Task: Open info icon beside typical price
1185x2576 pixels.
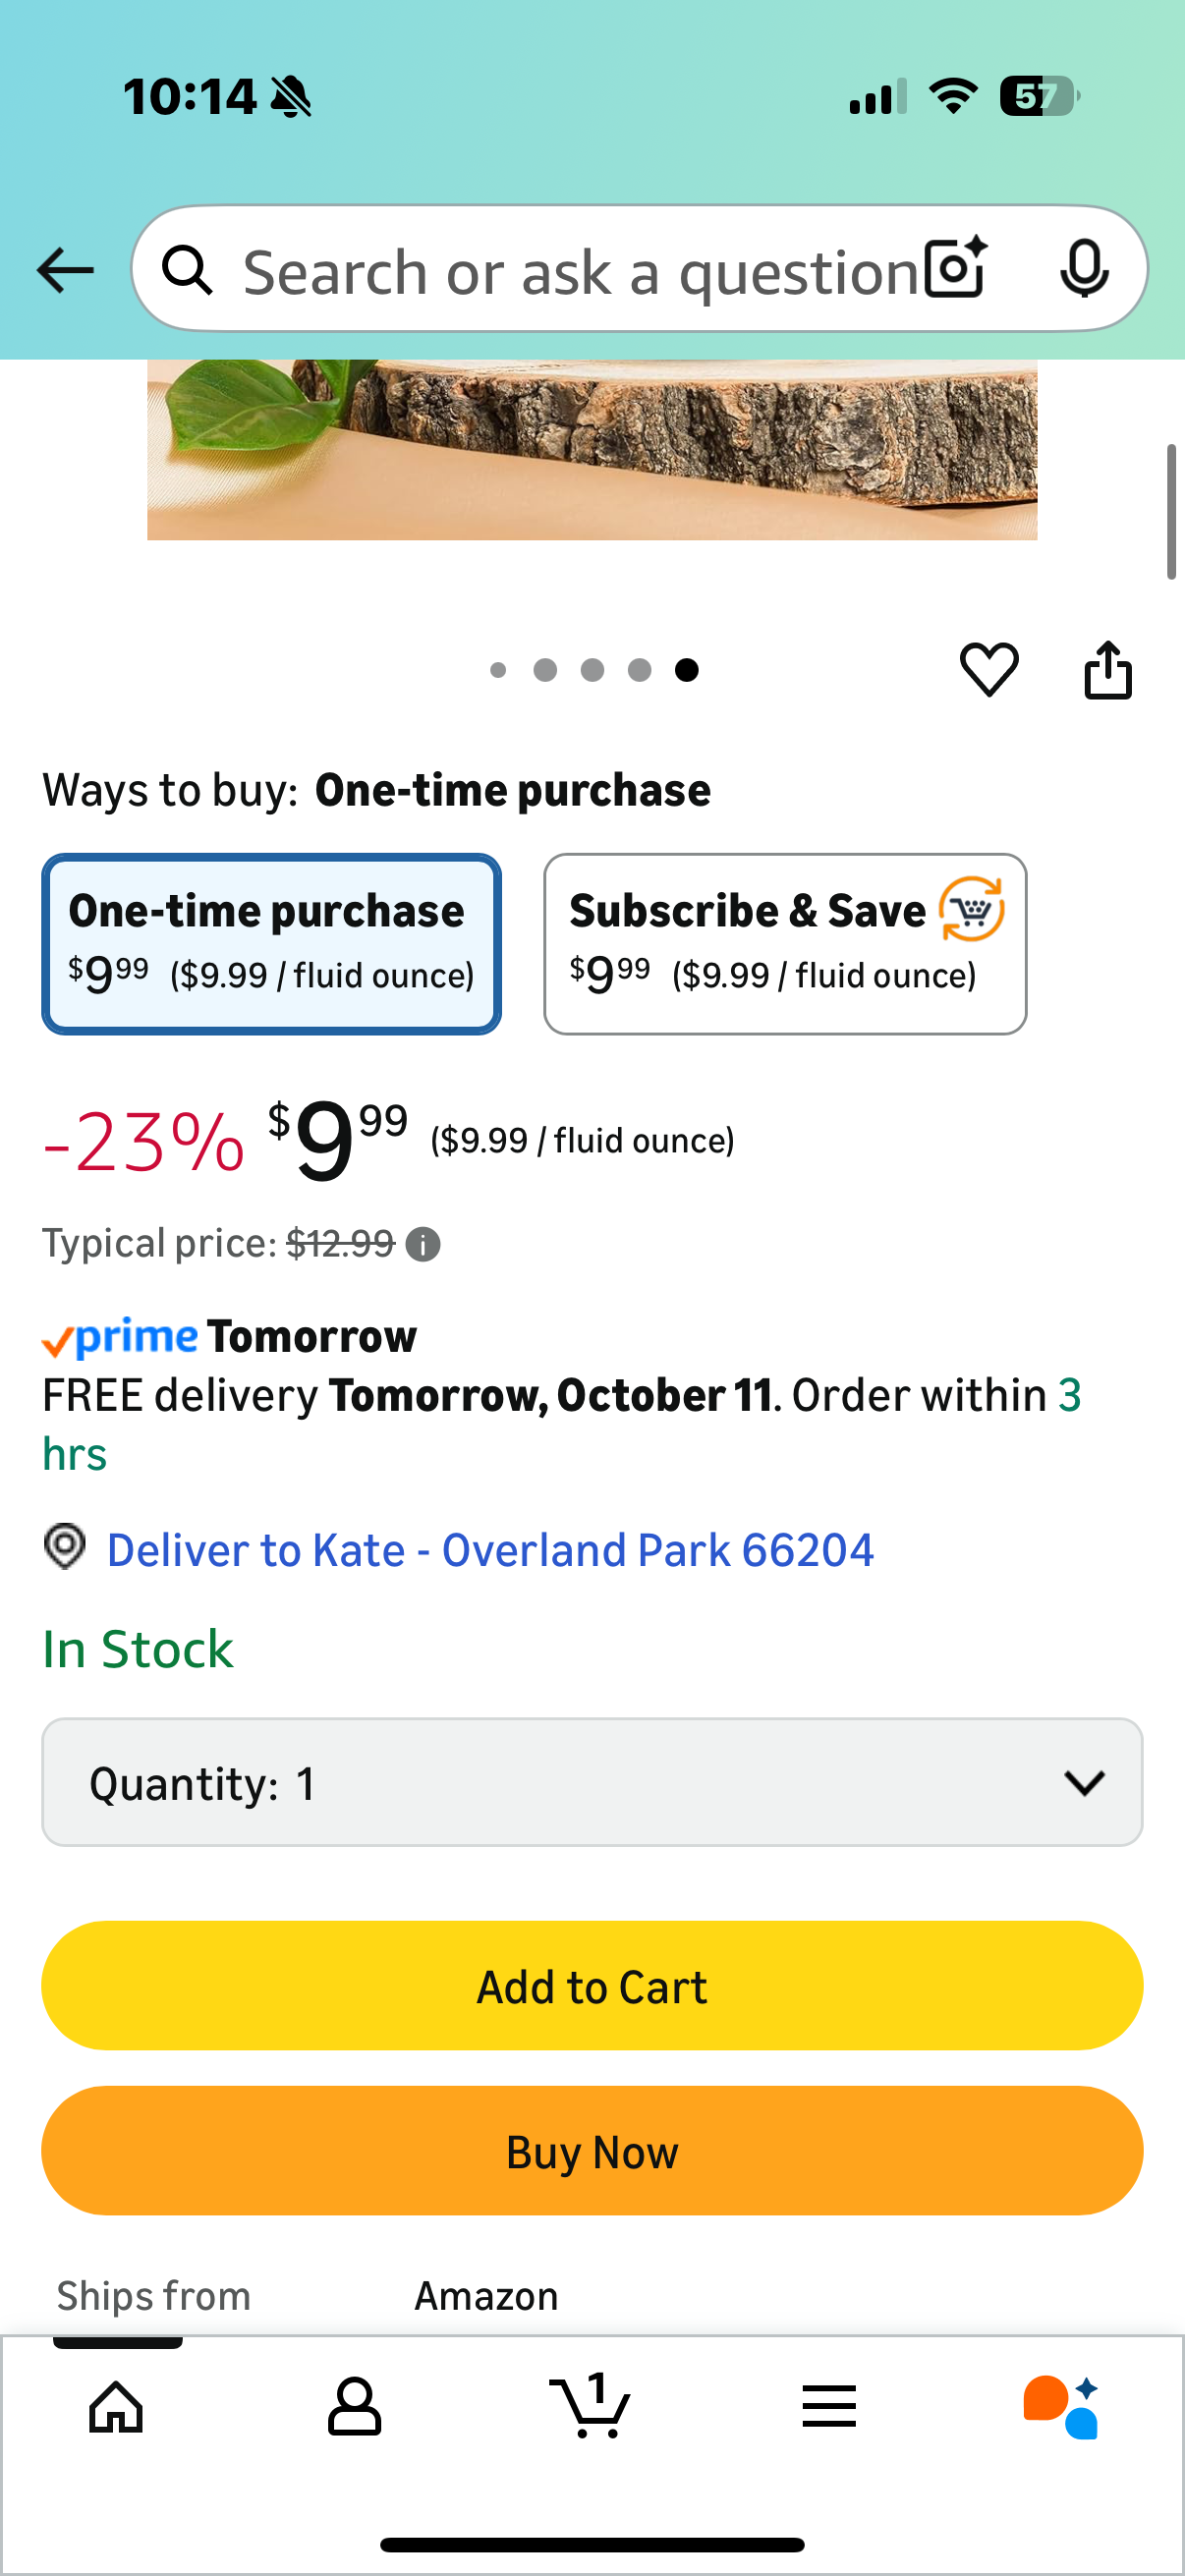Action: (423, 1245)
